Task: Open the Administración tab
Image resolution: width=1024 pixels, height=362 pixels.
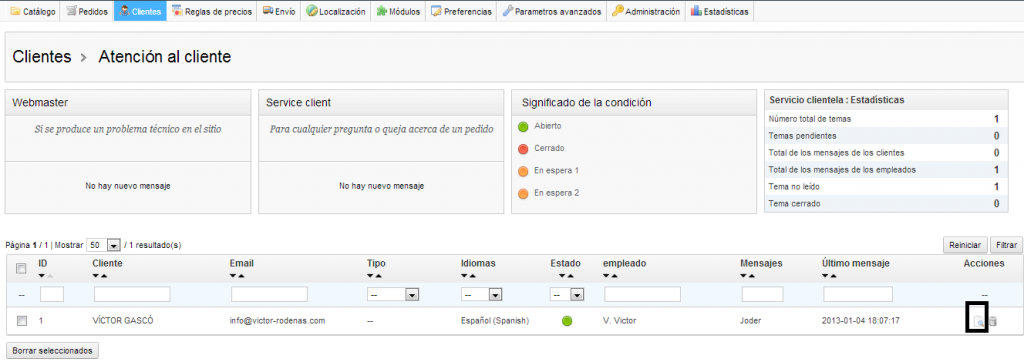Action: 645,11
